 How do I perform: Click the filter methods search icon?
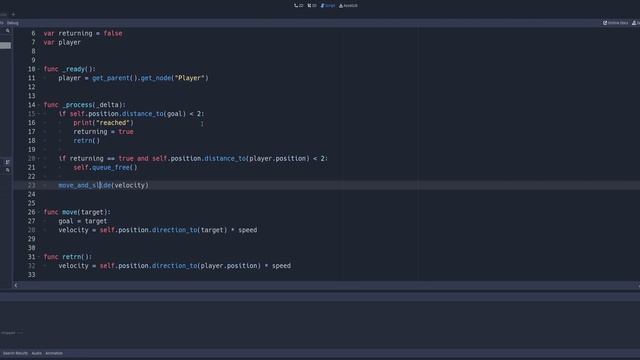tap(8, 170)
